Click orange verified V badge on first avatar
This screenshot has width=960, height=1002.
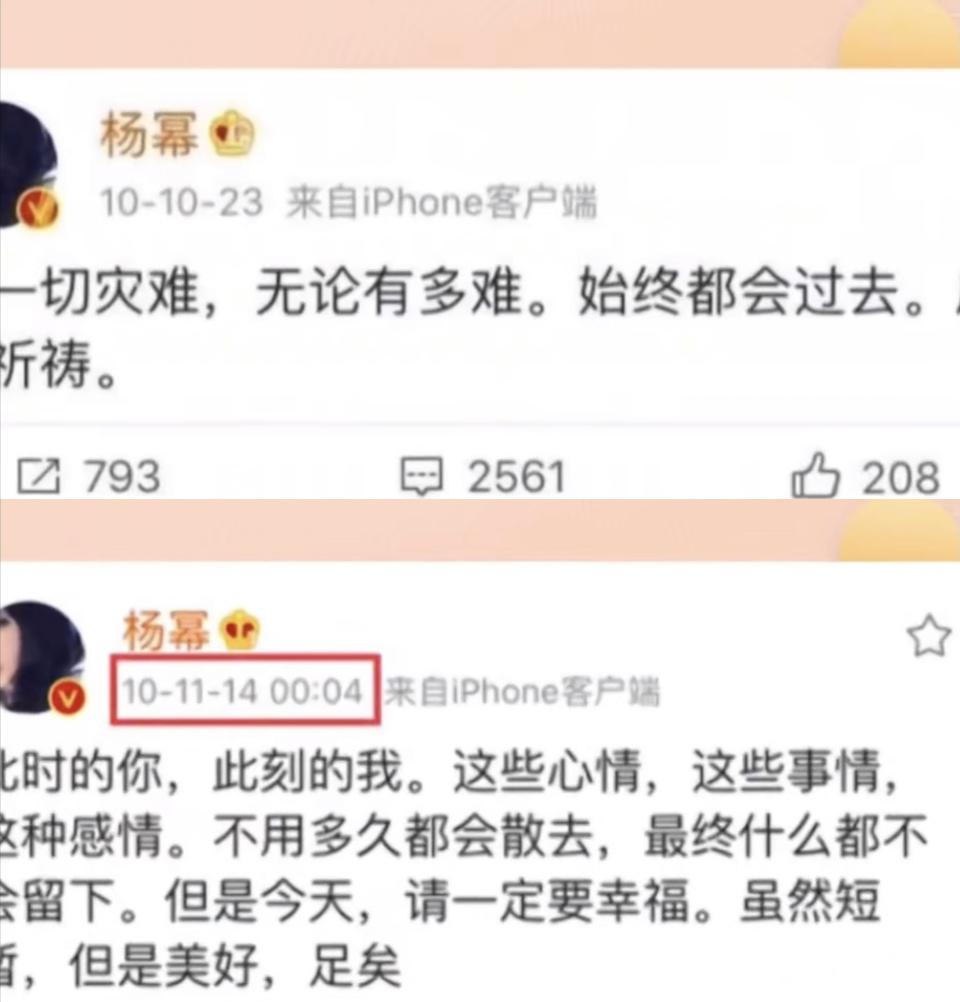(x=37, y=209)
